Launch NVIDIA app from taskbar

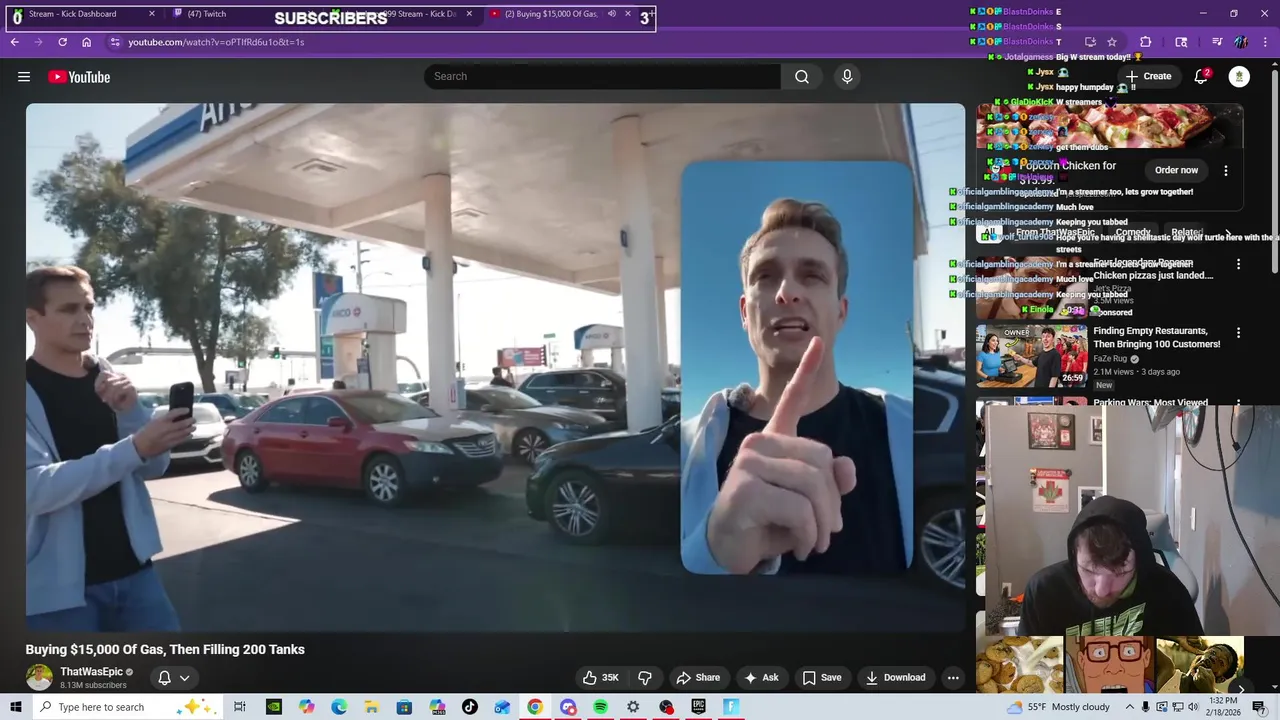273,707
